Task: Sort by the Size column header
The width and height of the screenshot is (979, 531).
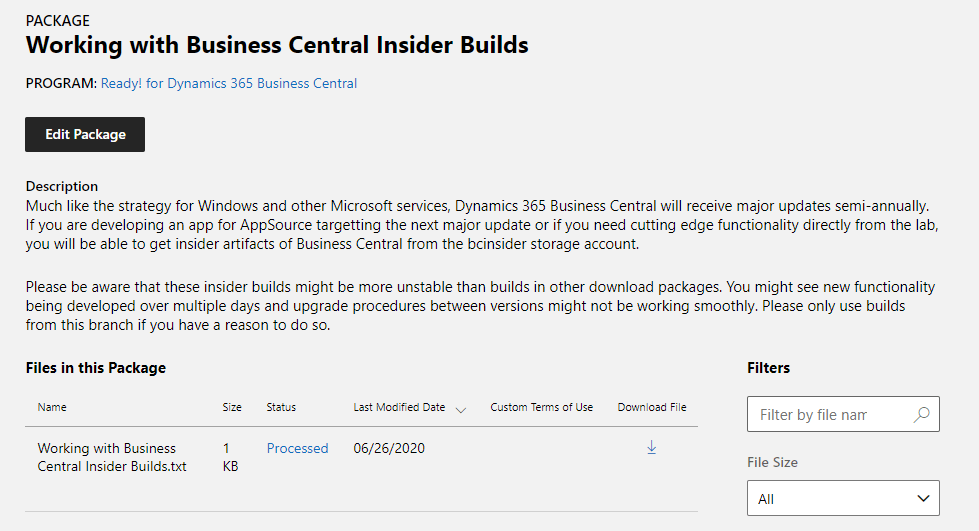Action: pyautogui.click(x=232, y=407)
